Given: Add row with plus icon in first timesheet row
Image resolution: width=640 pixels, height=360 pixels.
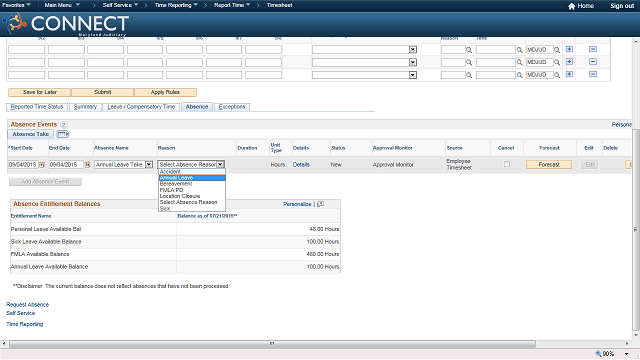Looking at the screenshot, I should [x=569, y=49].
